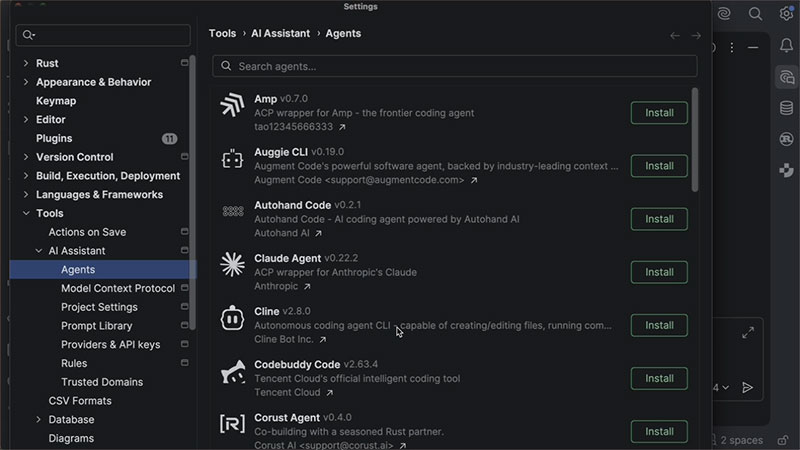Install the Claude Agent

pyautogui.click(x=659, y=272)
